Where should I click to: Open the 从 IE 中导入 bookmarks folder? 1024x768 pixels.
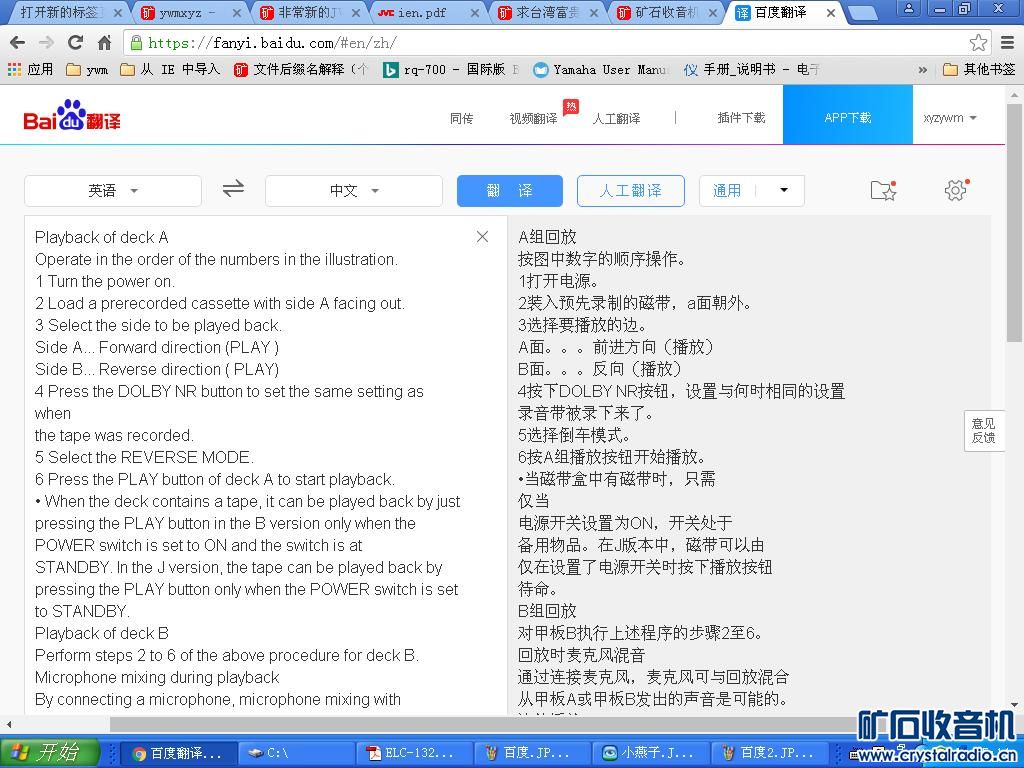pos(170,69)
